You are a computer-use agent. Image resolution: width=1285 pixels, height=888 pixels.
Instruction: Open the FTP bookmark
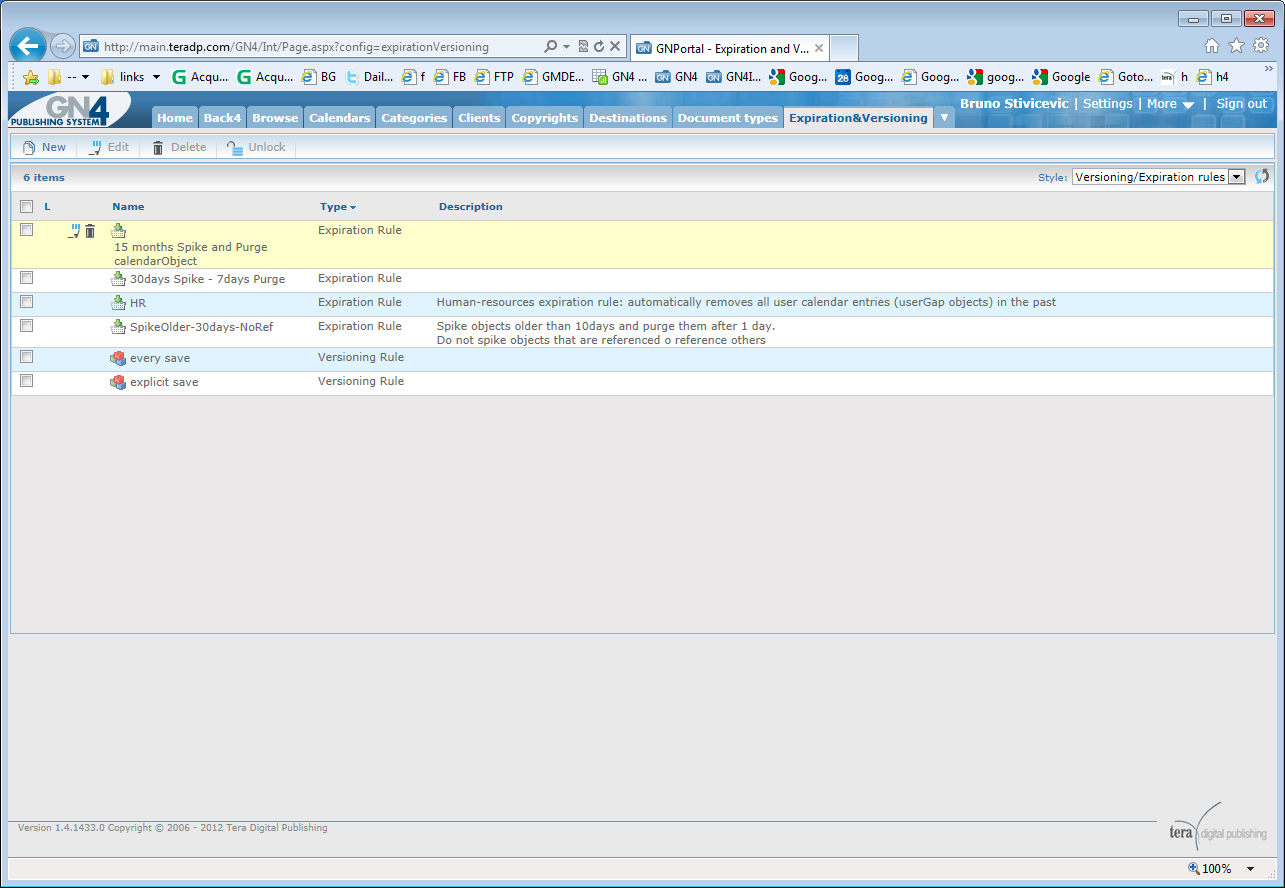[494, 77]
